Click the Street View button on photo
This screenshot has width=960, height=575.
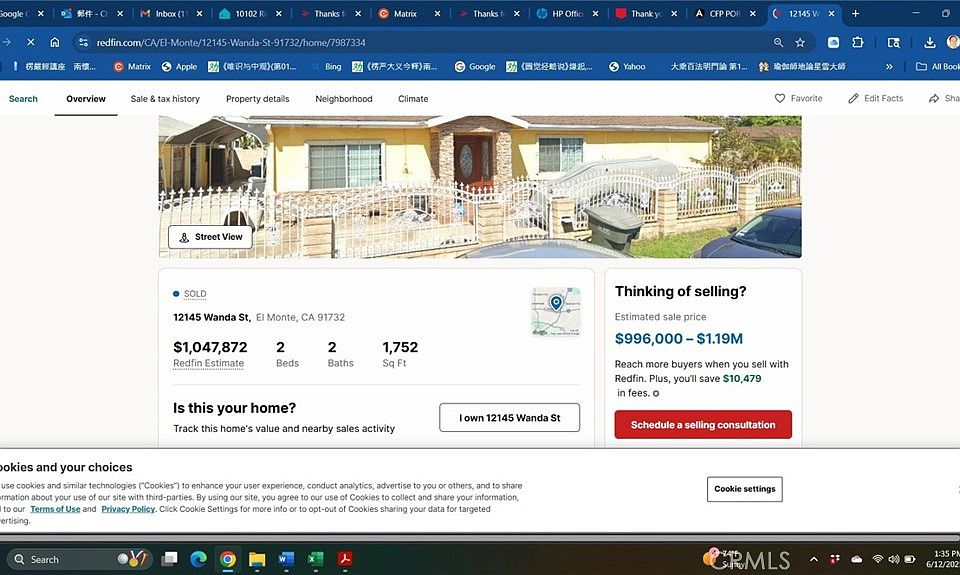(x=210, y=237)
